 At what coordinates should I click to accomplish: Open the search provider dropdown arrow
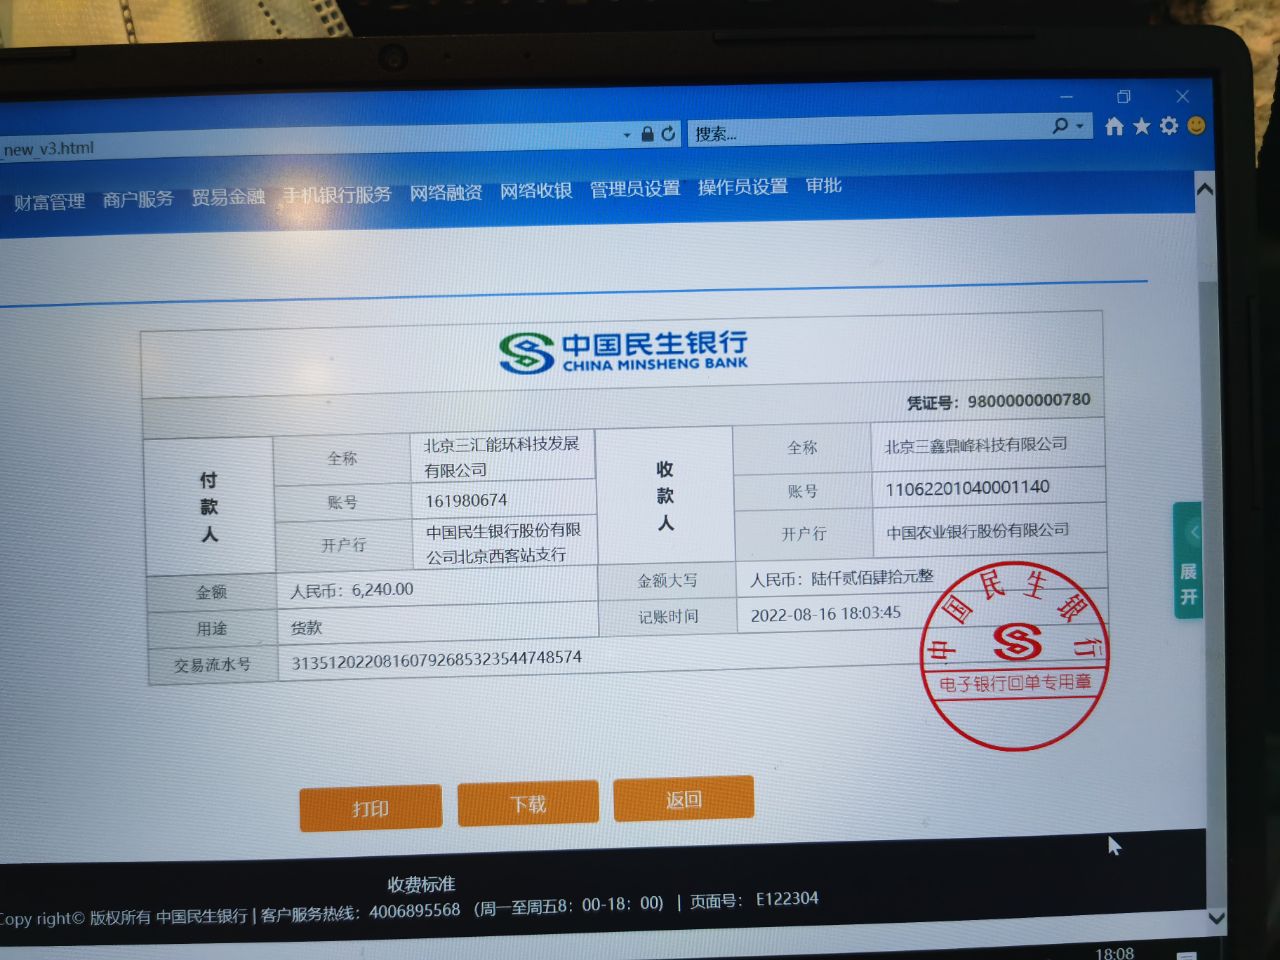[1079, 126]
